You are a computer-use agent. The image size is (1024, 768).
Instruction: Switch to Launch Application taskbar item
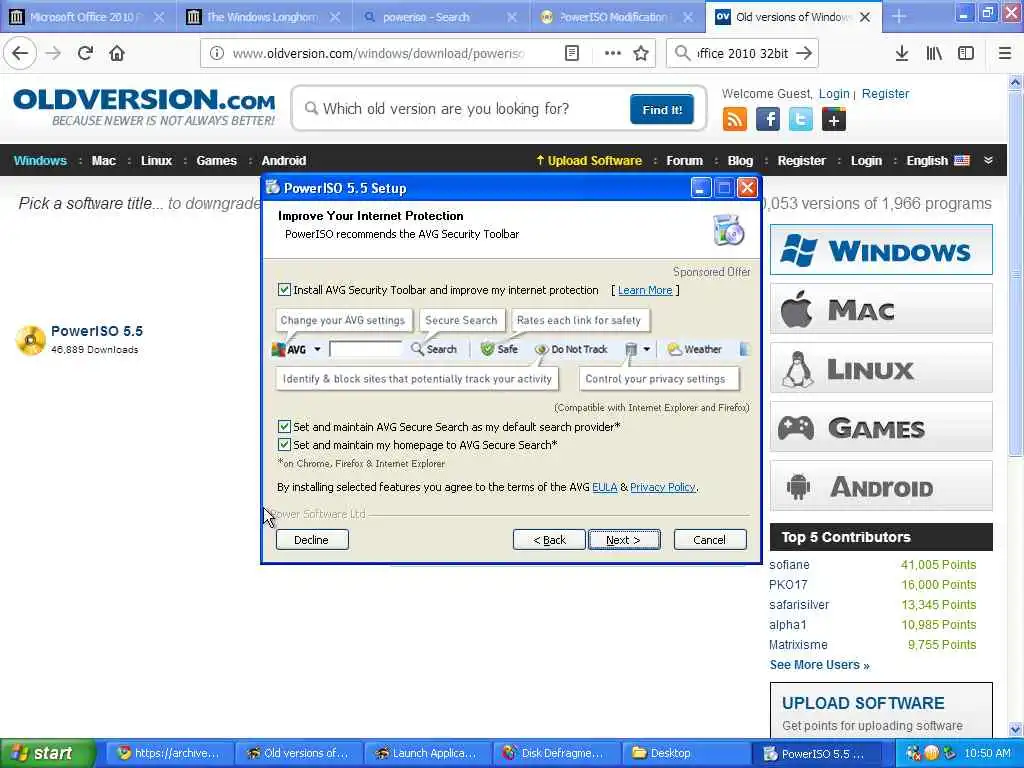tap(426, 753)
